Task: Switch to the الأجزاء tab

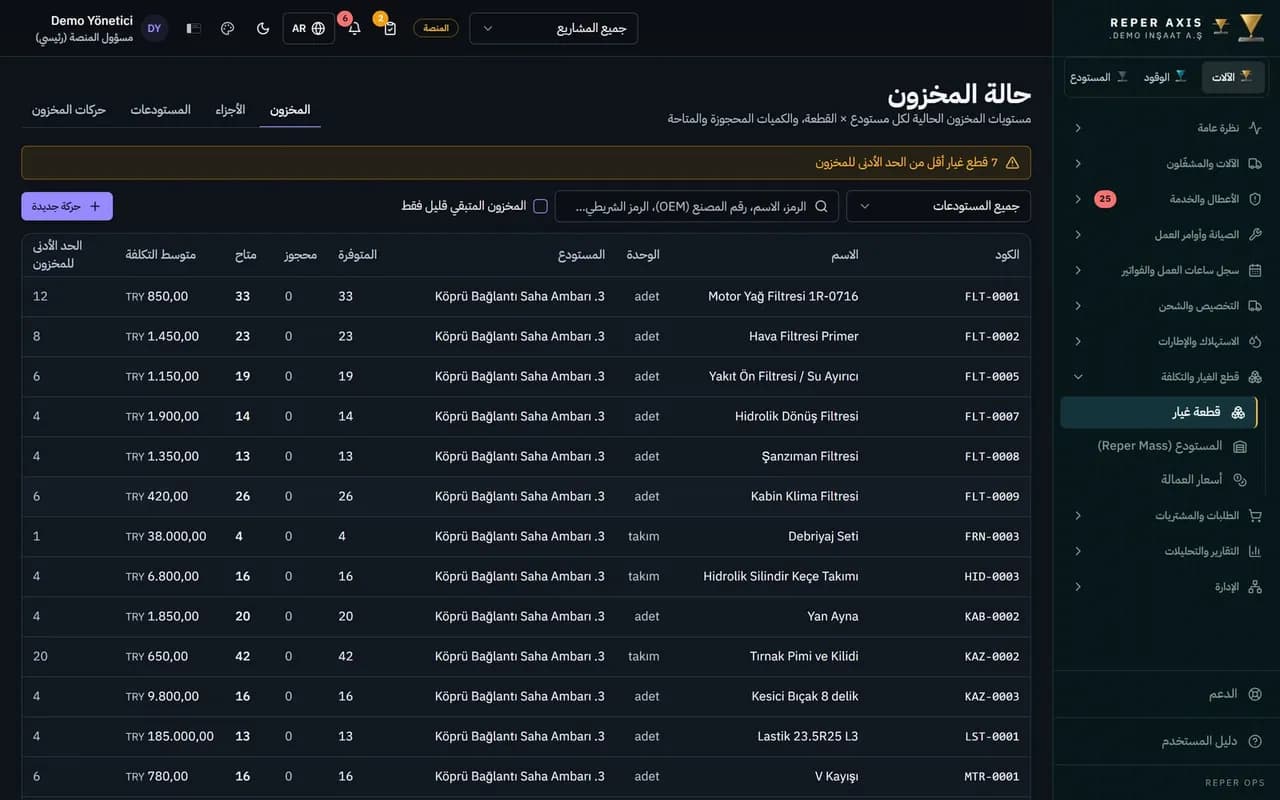Action: click(230, 110)
